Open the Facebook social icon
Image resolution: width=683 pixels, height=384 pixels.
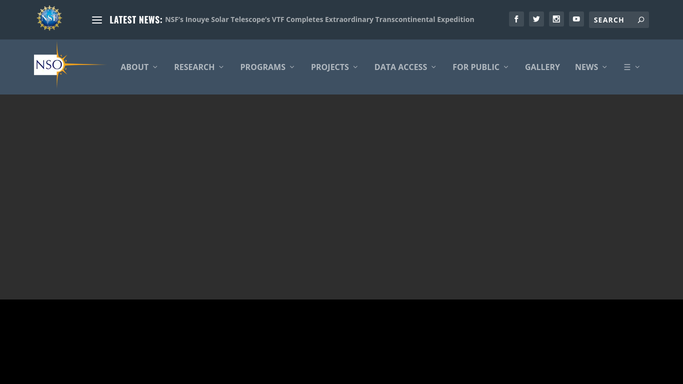[x=516, y=19]
